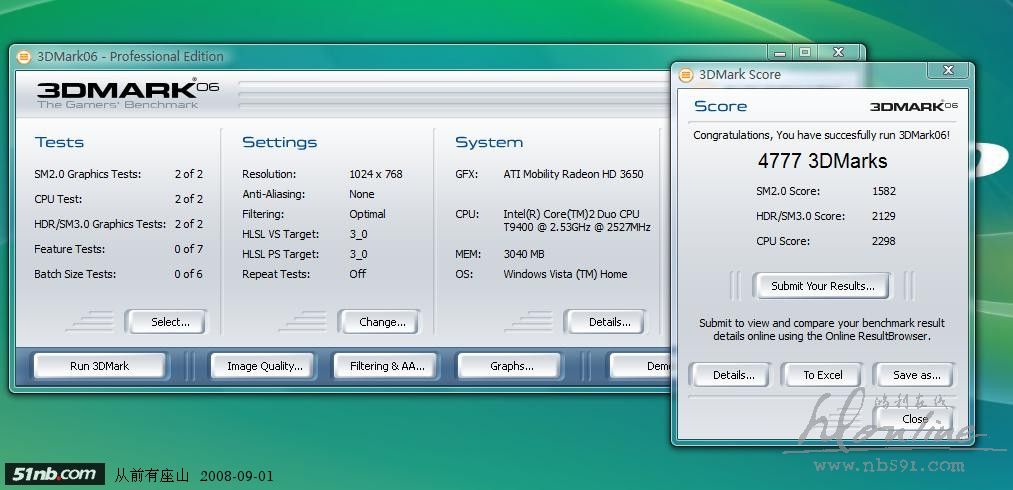Click the 3DMark Score dialog title icon
The width and height of the screenshot is (1013, 490).
[x=685, y=74]
